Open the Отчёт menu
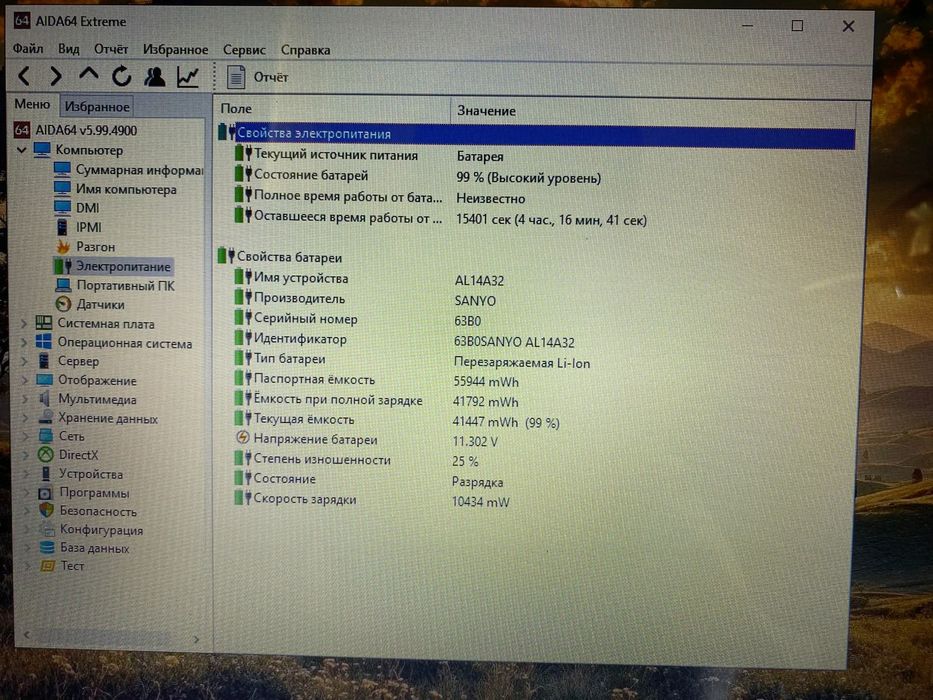Screen dimensions: 933x700 pyautogui.click(x=111, y=49)
